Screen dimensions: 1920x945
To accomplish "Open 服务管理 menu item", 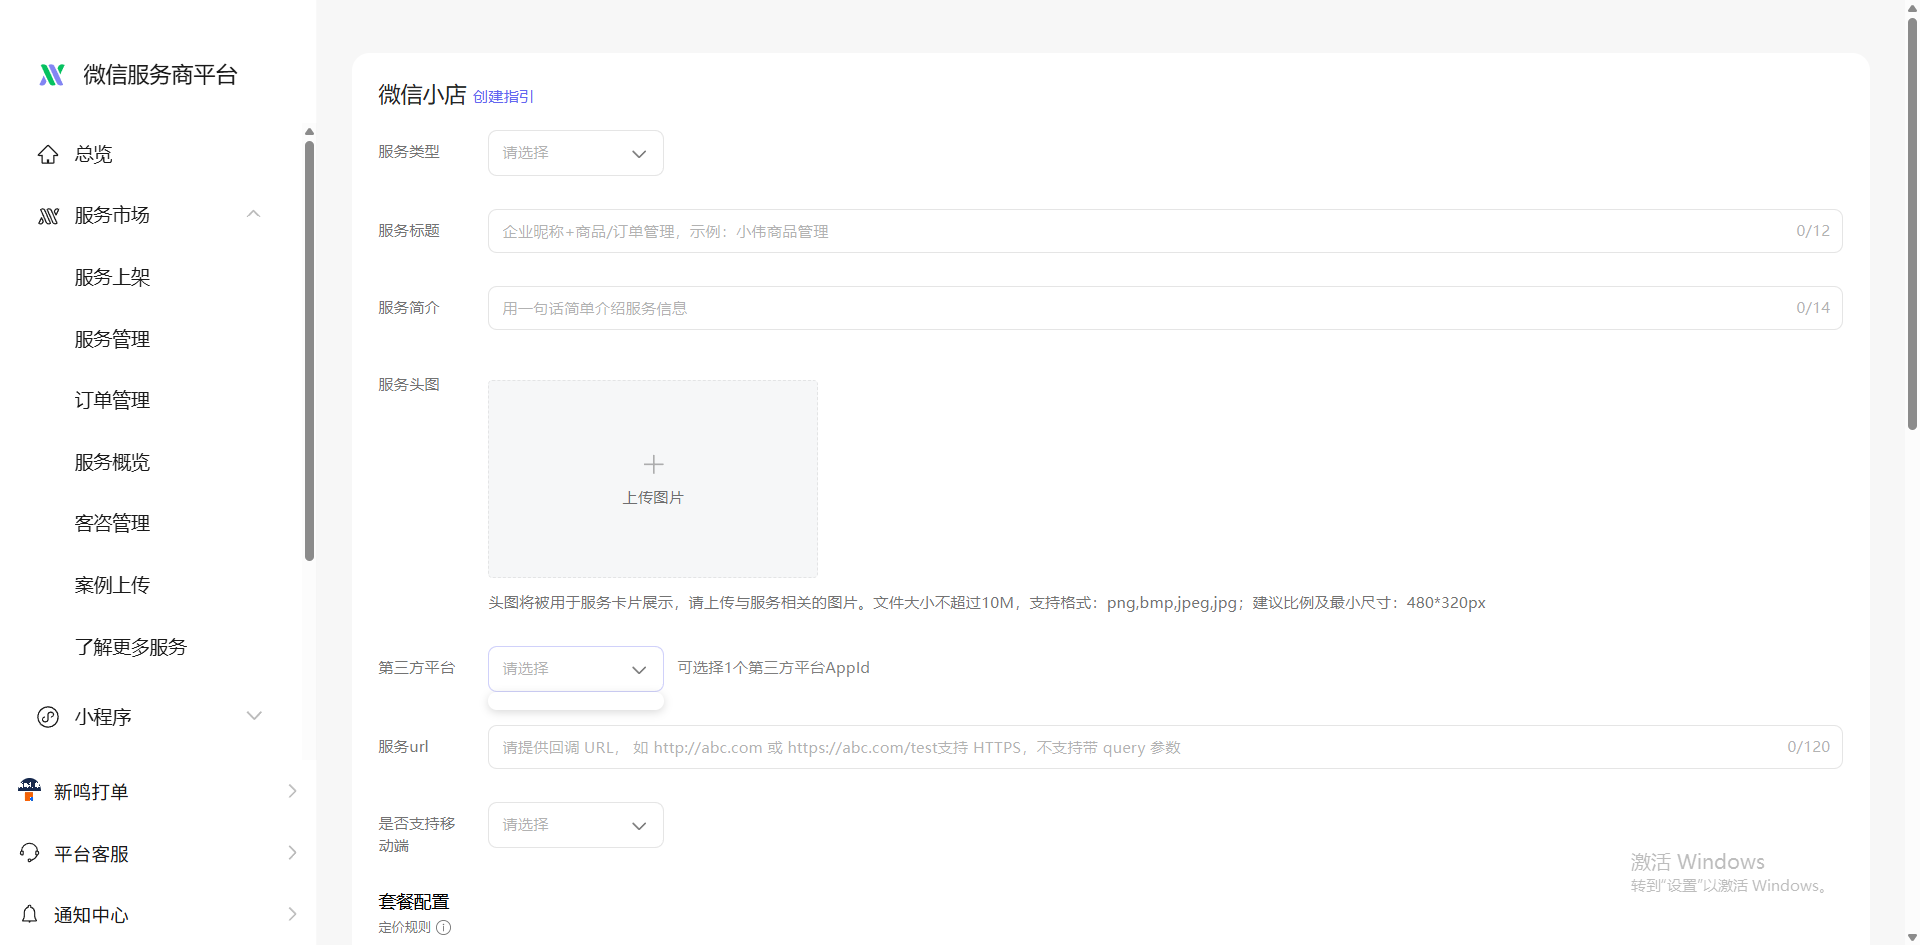I will [x=112, y=339].
